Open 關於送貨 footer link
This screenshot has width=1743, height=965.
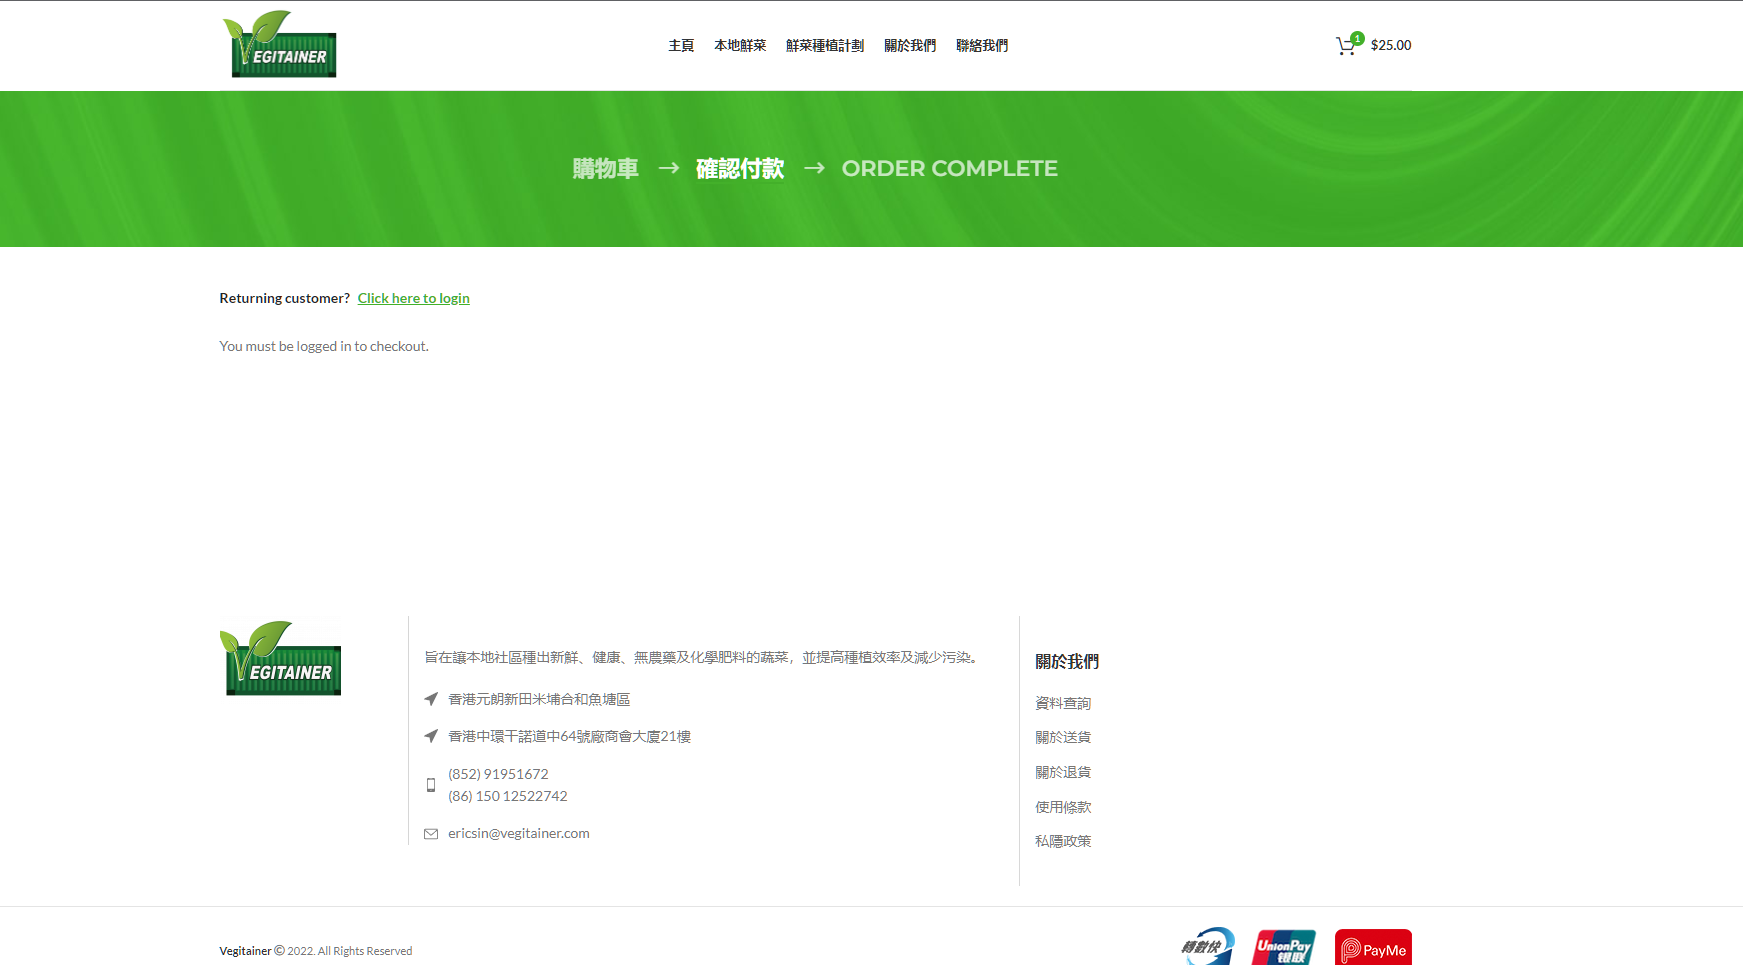tap(1063, 737)
